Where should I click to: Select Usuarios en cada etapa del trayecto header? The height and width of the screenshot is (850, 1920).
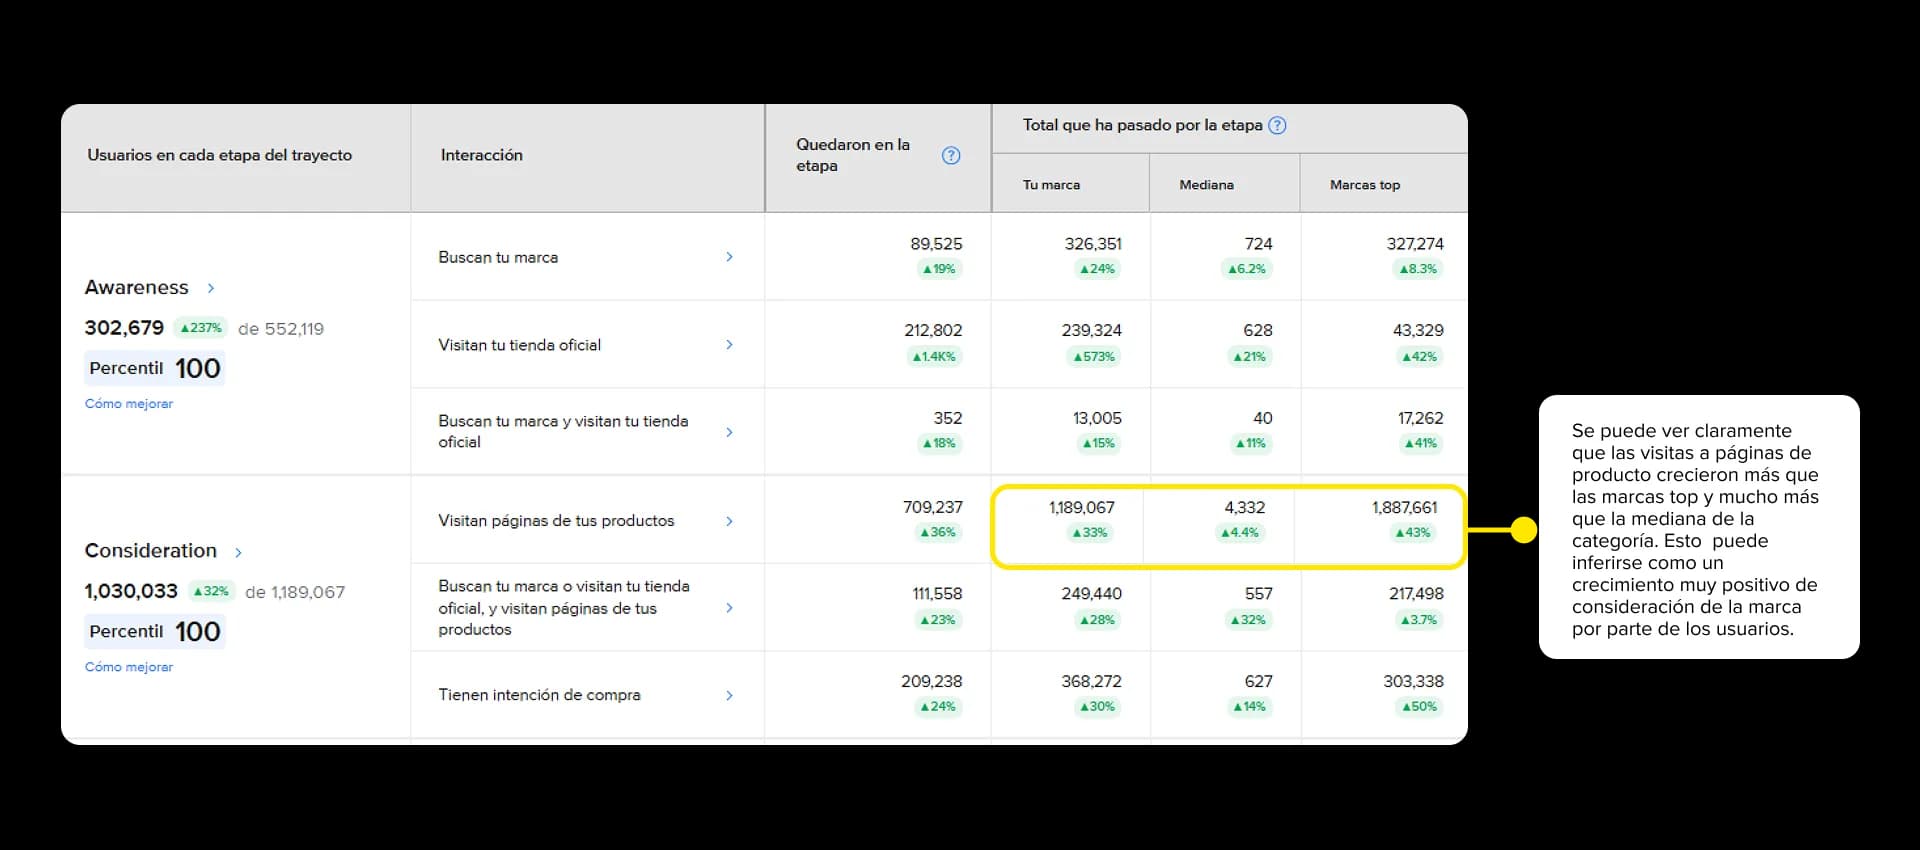coord(219,155)
